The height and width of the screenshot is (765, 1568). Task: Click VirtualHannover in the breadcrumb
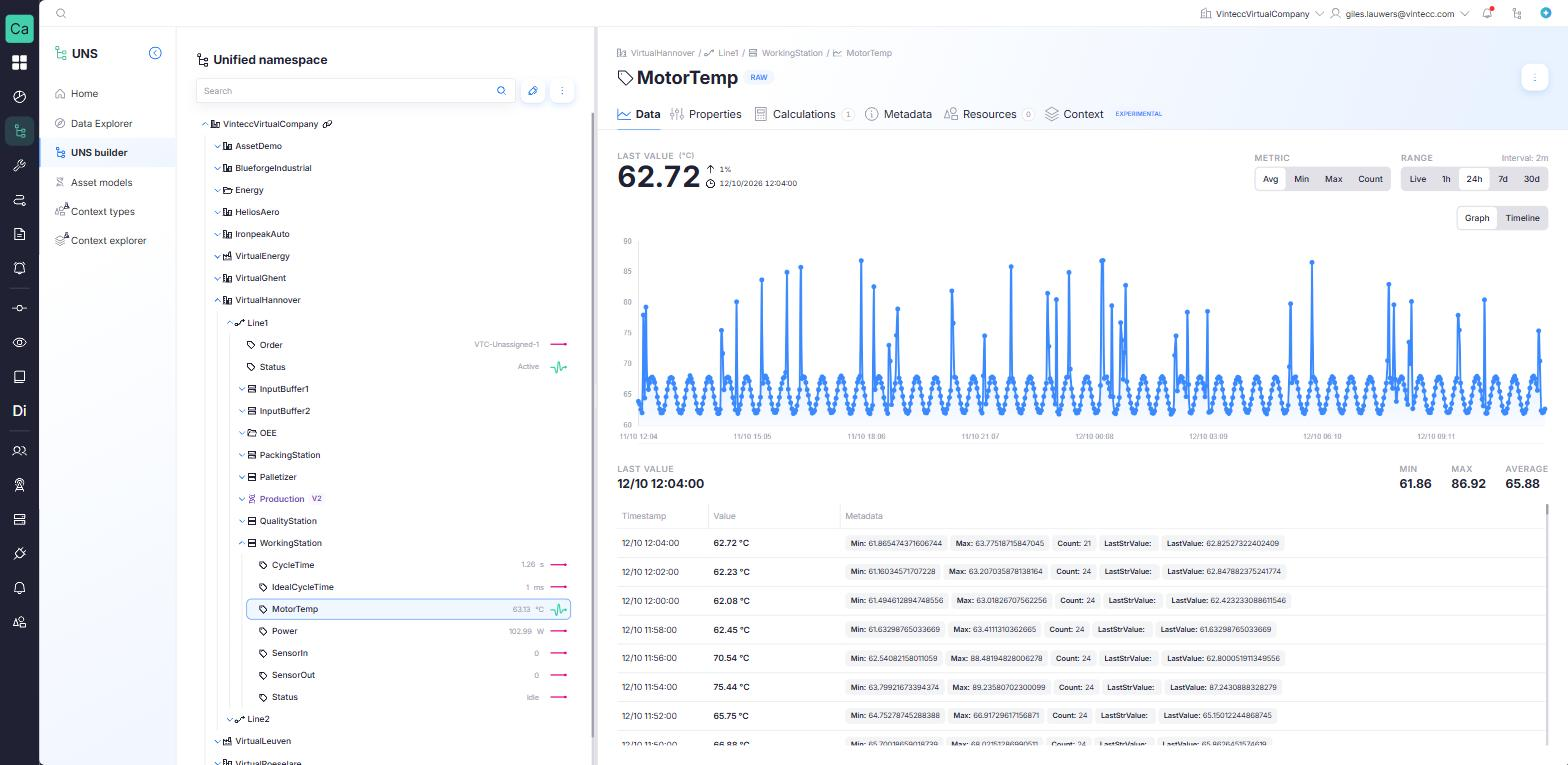pyautogui.click(x=662, y=53)
